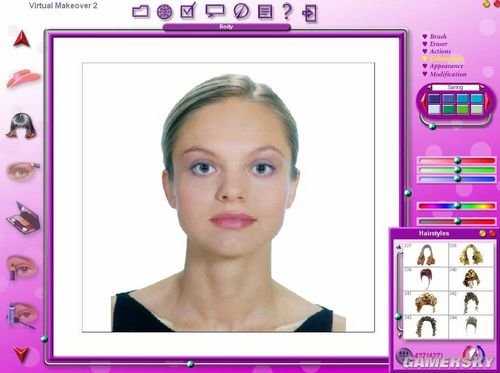The width and height of the screenshot is (500, 373).
Task: Choose Modification from the right menu
Action: point(448,74)
